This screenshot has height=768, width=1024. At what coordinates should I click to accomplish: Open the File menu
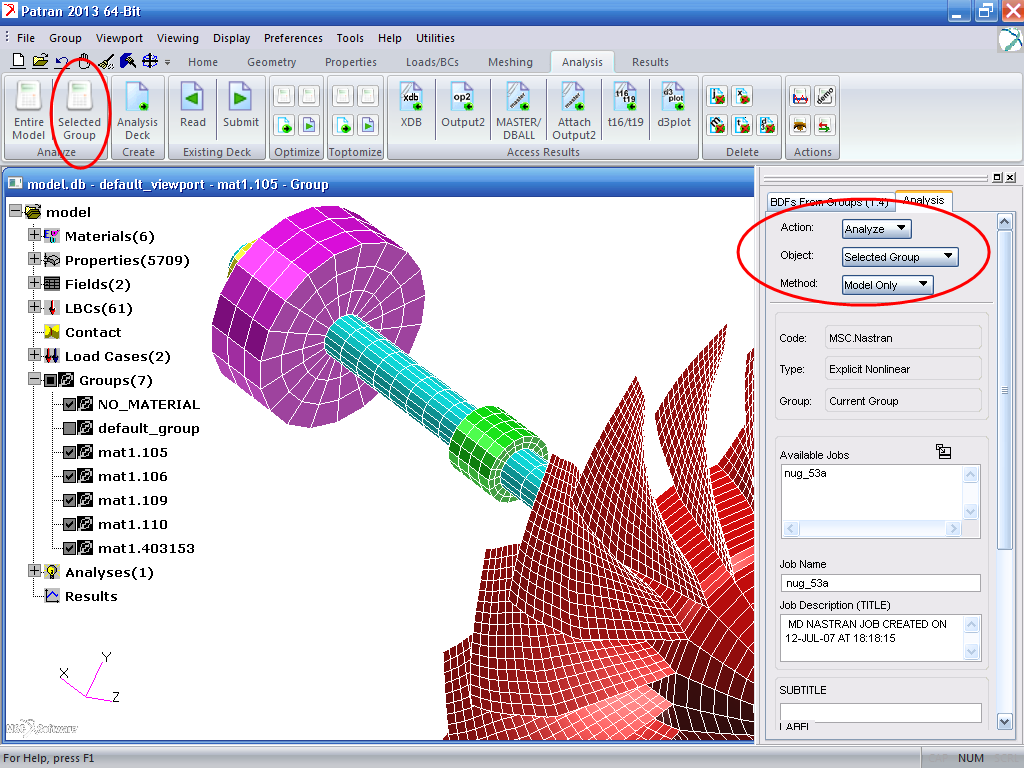point(26,38)
